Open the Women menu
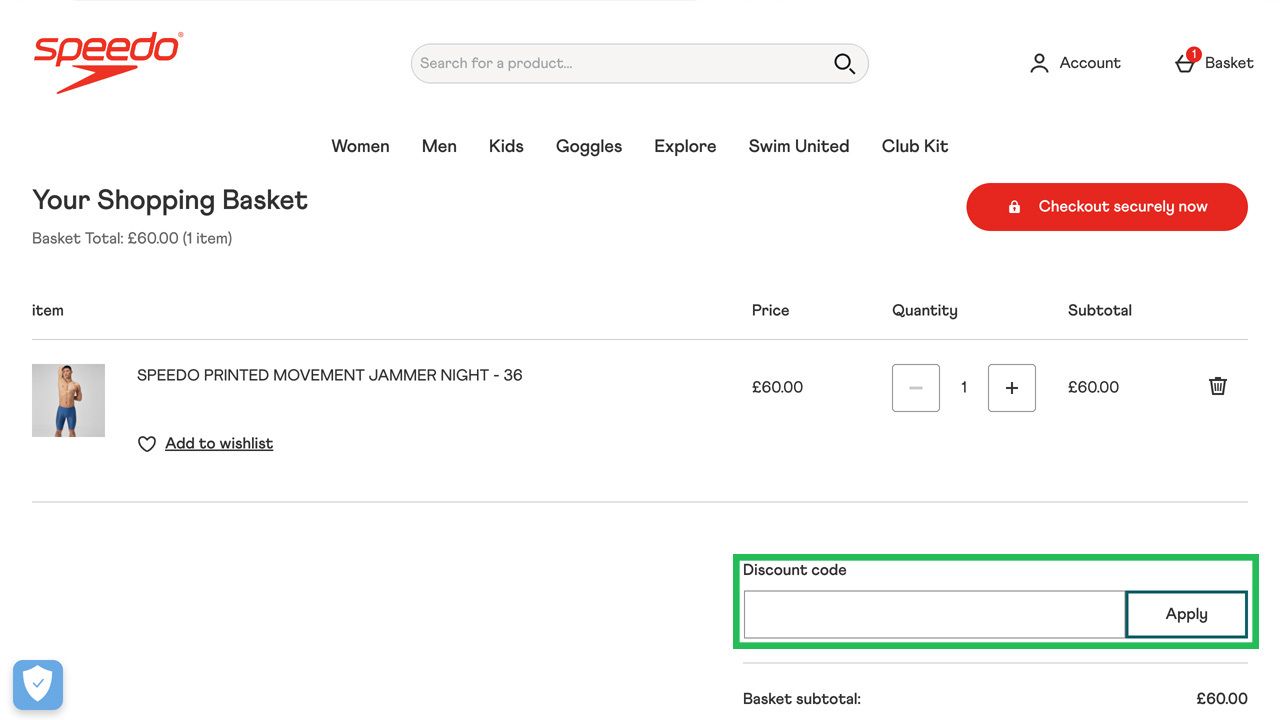 click(x=360, y=146)
